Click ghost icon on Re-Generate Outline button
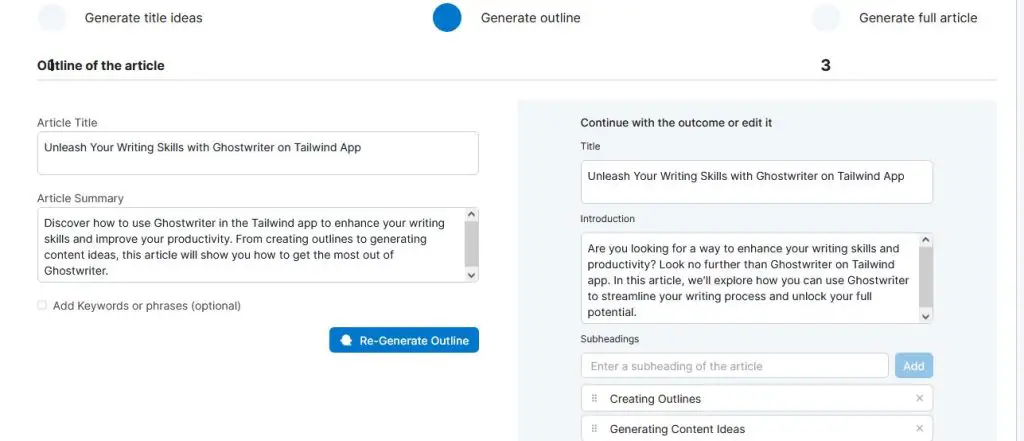 click(347, 340)
